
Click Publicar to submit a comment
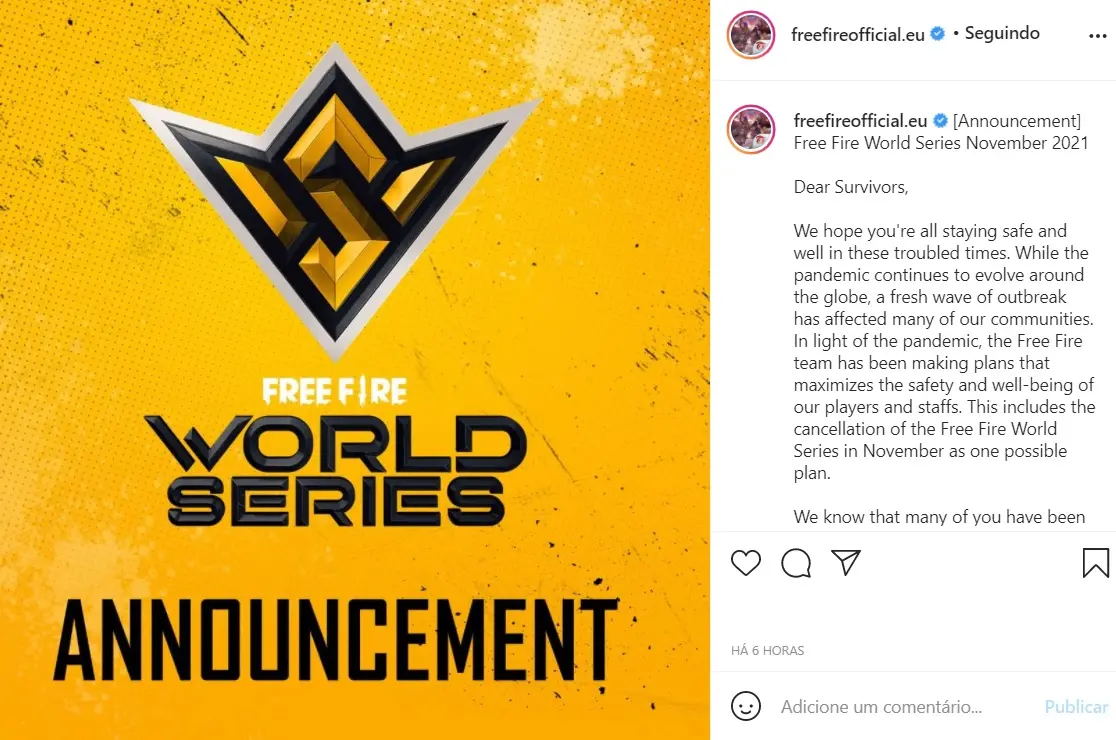[1076, 706]
